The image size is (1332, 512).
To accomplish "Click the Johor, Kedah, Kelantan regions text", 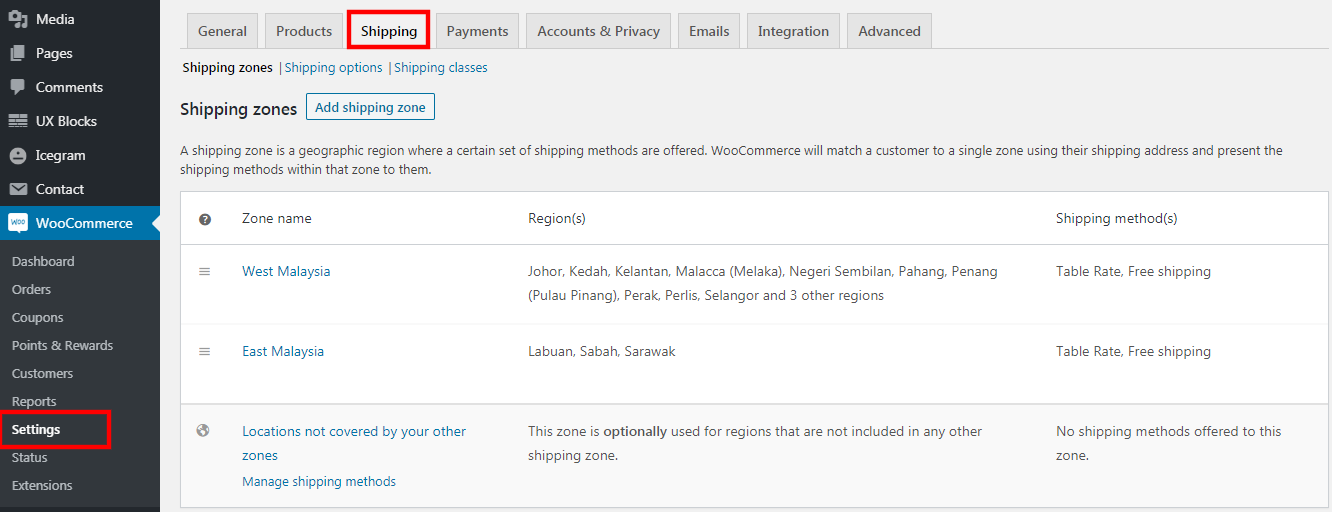I will (x=763, y=283).
